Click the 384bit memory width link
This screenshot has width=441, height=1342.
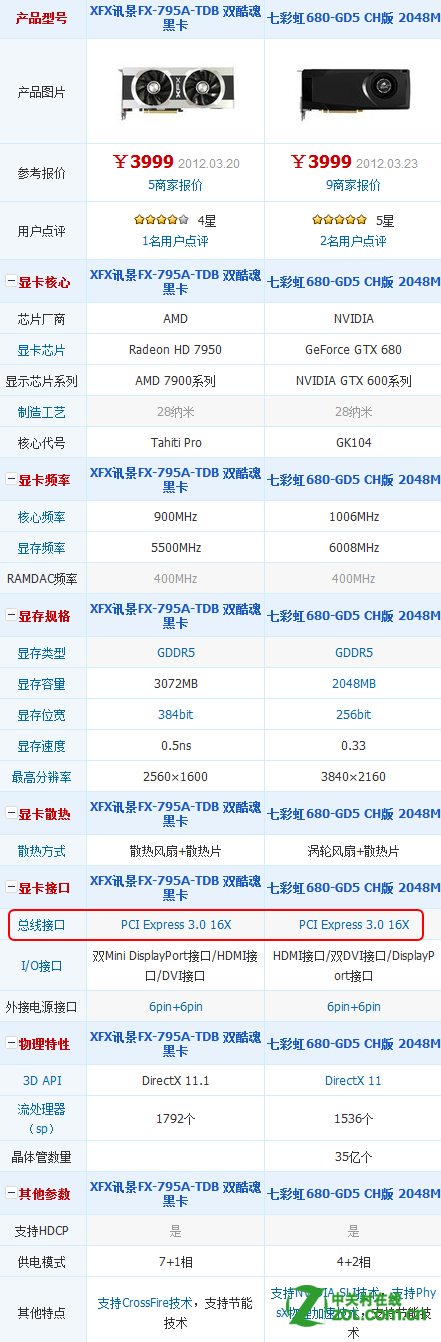(175, 715)
